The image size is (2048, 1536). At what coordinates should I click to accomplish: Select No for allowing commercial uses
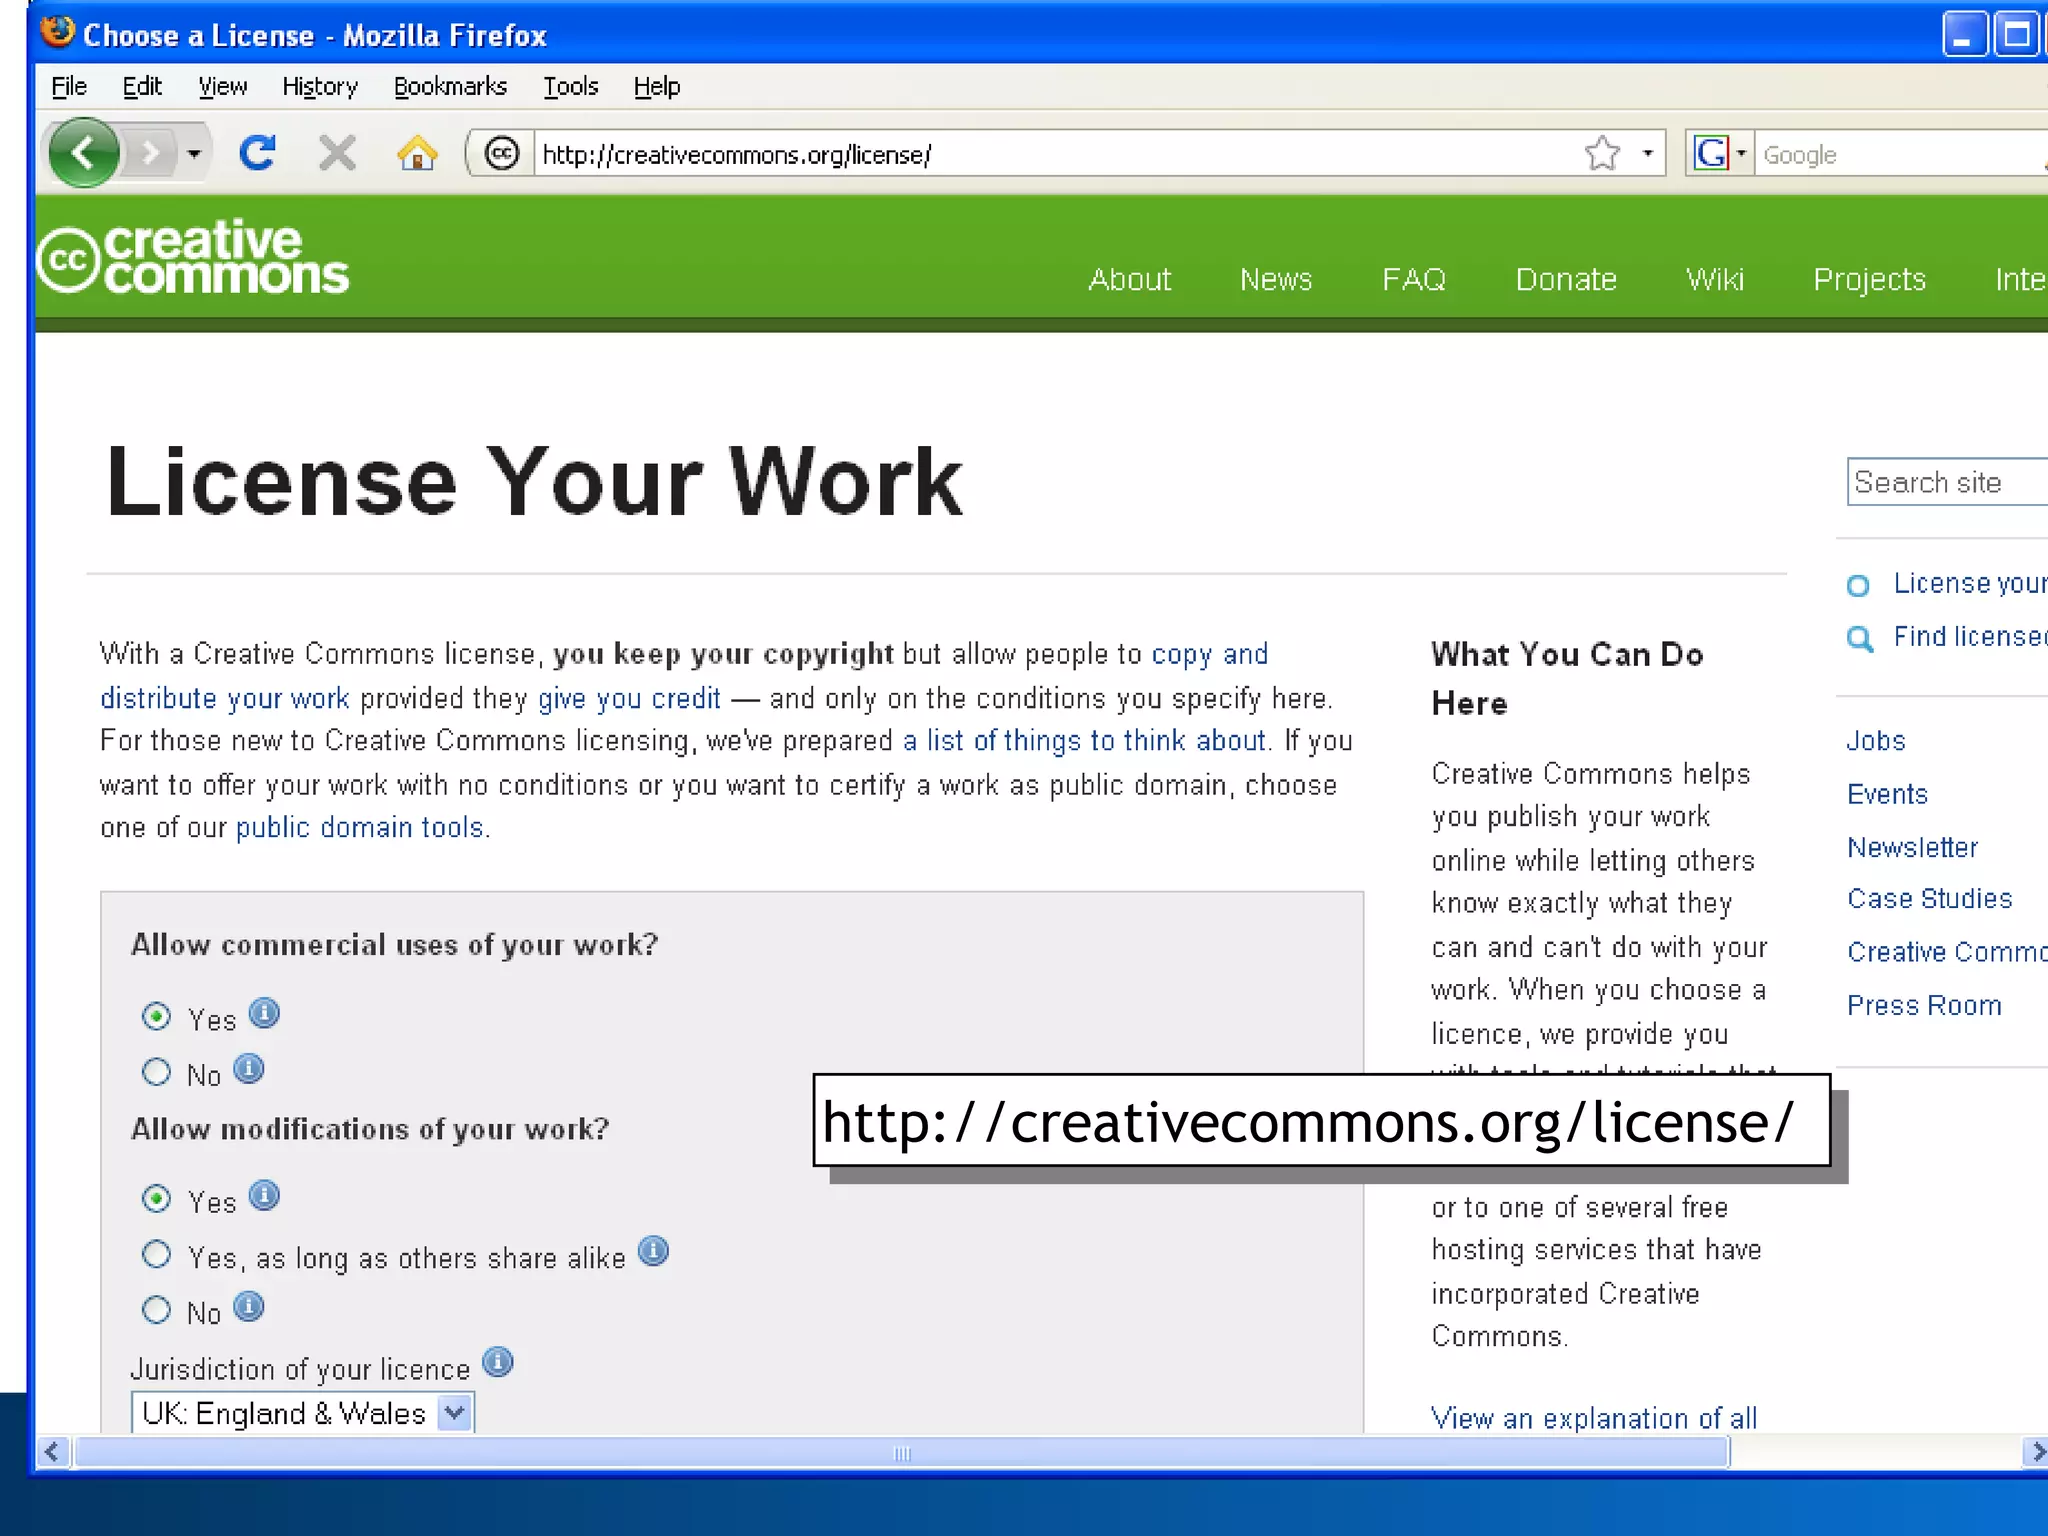[157, 1071]
